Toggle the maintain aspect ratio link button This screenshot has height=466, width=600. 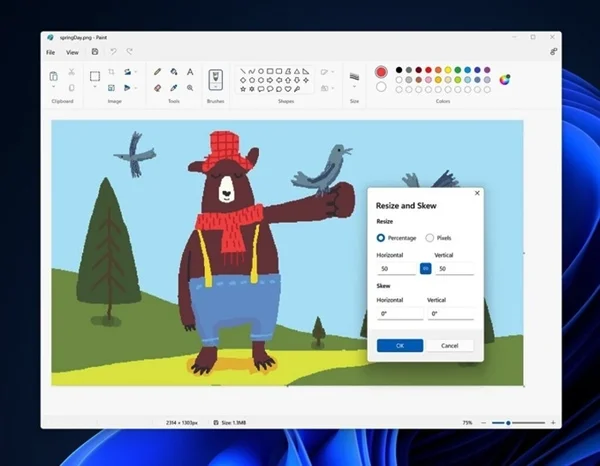pyautogui.click(x=426, y=269)
